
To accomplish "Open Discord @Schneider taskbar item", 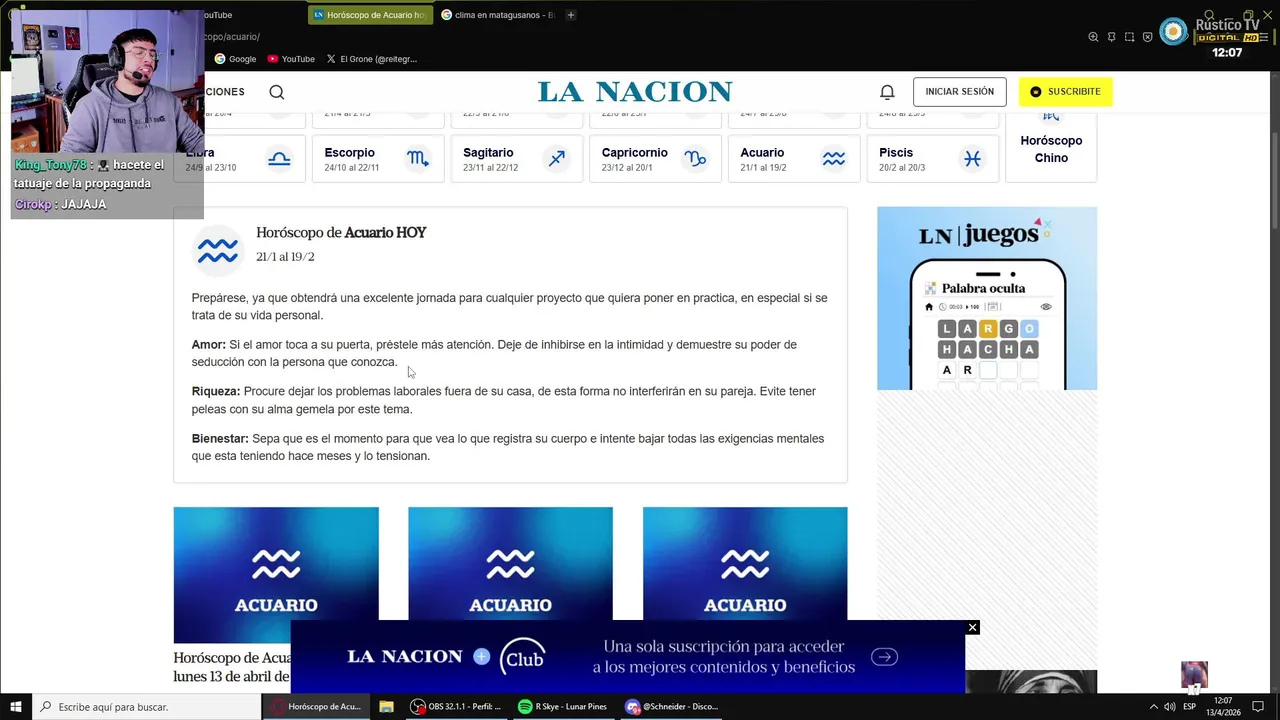I will (672, 707).
